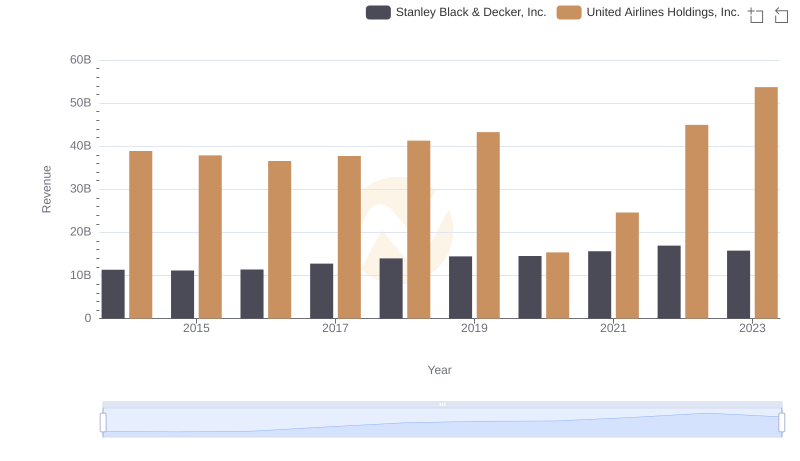Image resolution: width=800 pixels, height=461 pixels.
Task: Click the top move handle of zoom slider
Action: (442, 404)
